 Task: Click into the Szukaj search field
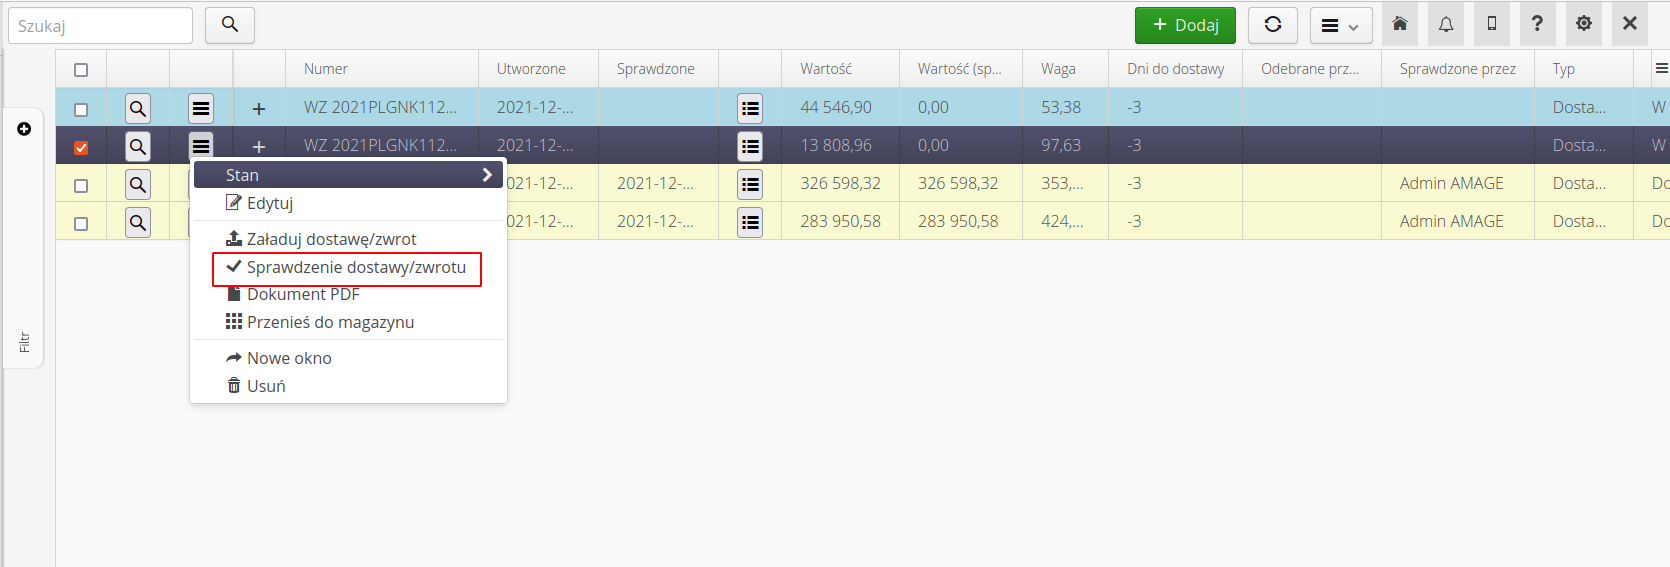[x=100, y=26]
